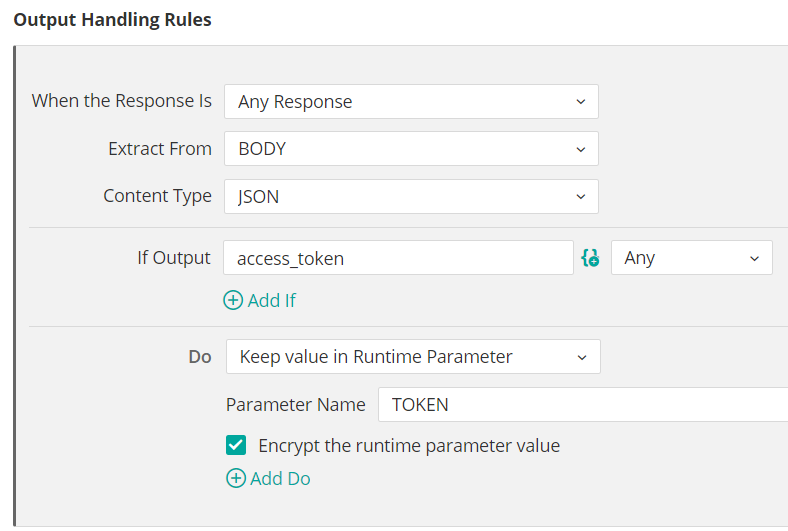Click the chevron arrow in the Keep value field
788x531 pixels.
click(582, 357)
